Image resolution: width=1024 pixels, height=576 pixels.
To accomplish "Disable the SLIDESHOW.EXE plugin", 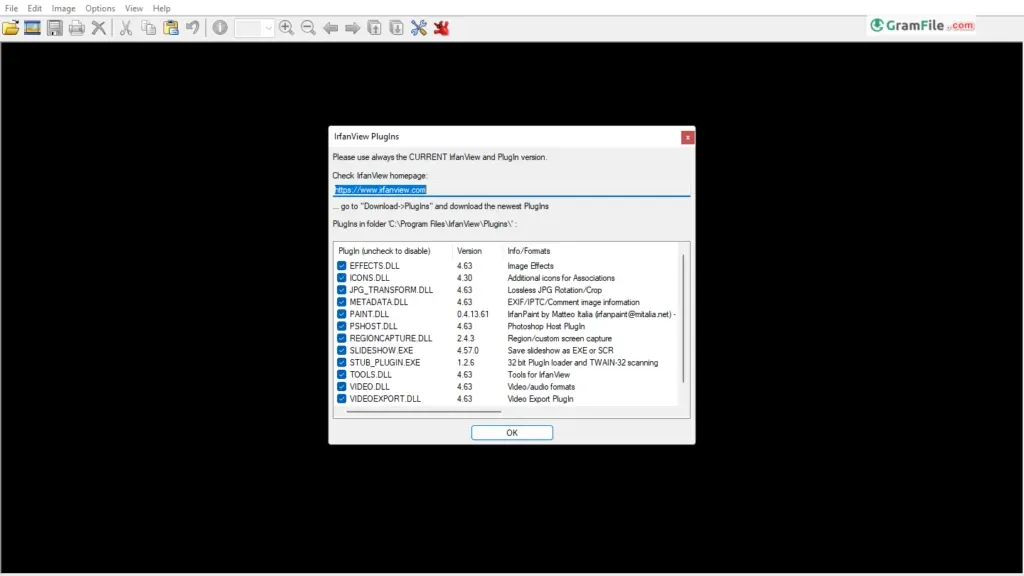I will (x=342, y=350).
